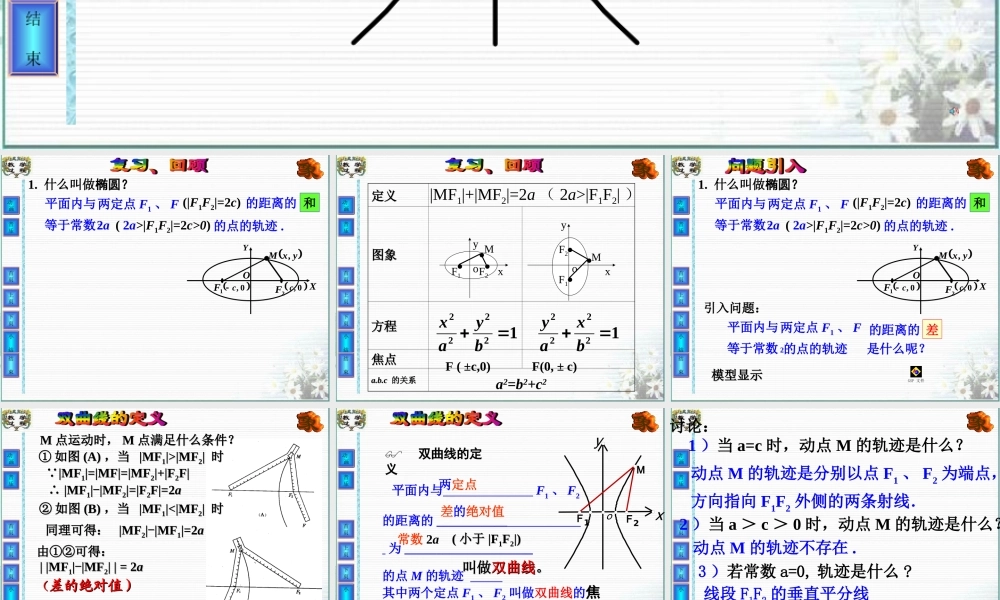The height and width of the screenshot is (600, 1000).
Task: Click the vertical ellipse image in table
Action: 571,261
